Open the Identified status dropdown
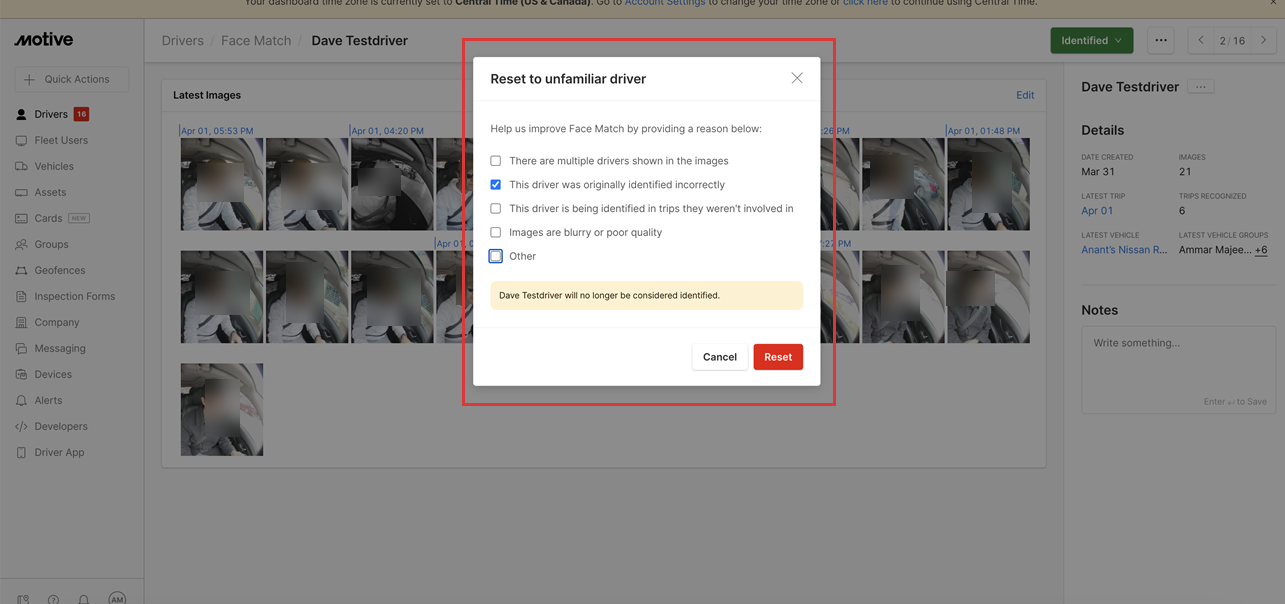1285x604 pixels. (x=1091, y=41)
